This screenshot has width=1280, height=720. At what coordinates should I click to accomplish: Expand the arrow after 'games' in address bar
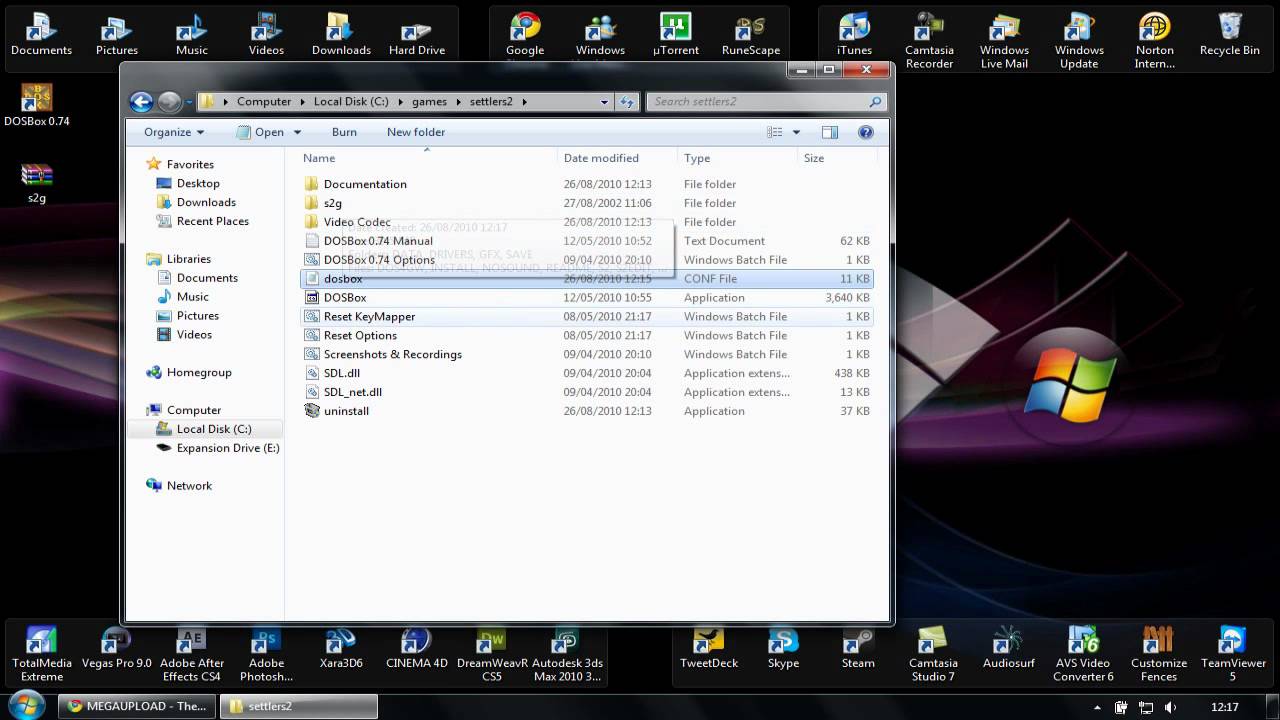457,101
